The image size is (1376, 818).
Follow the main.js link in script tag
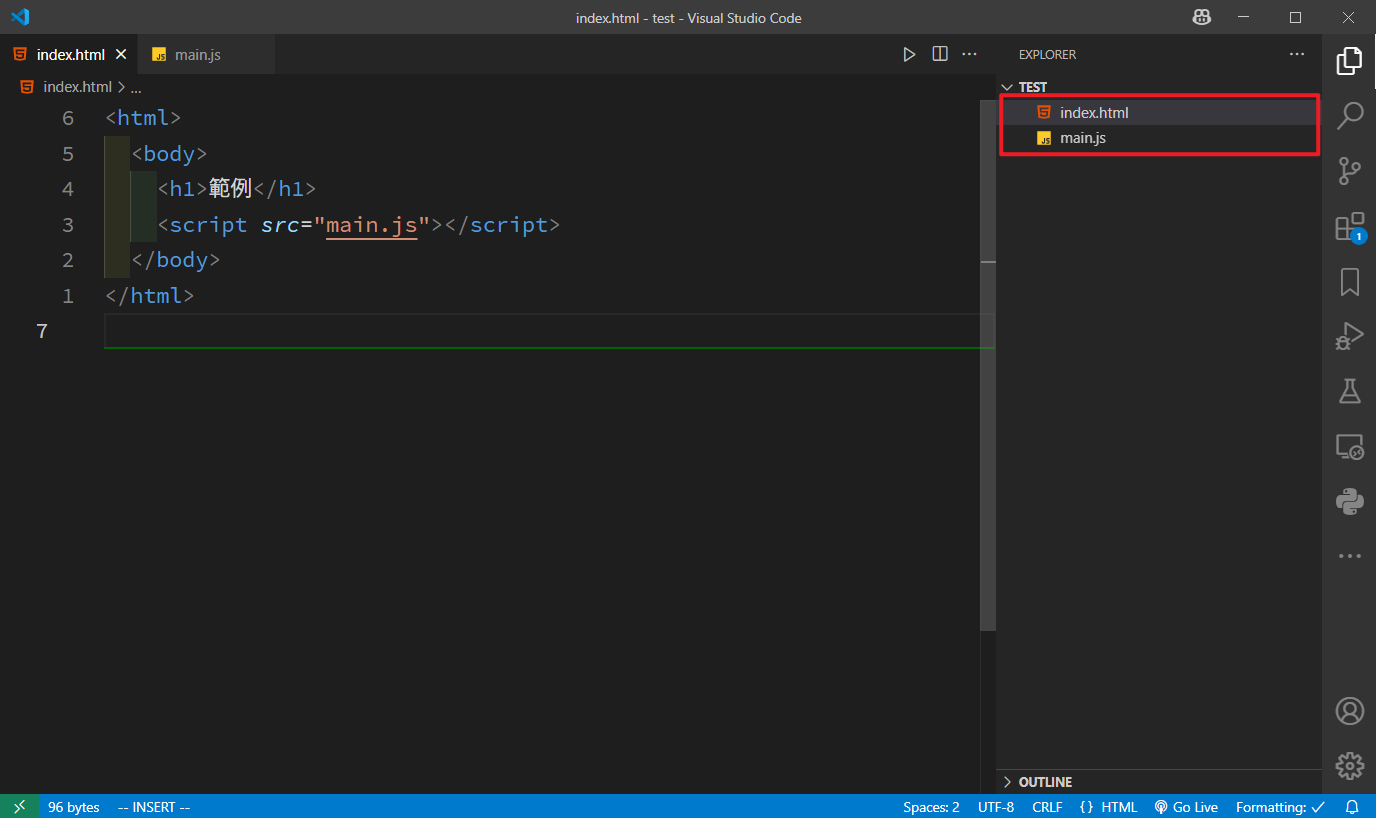371,224
